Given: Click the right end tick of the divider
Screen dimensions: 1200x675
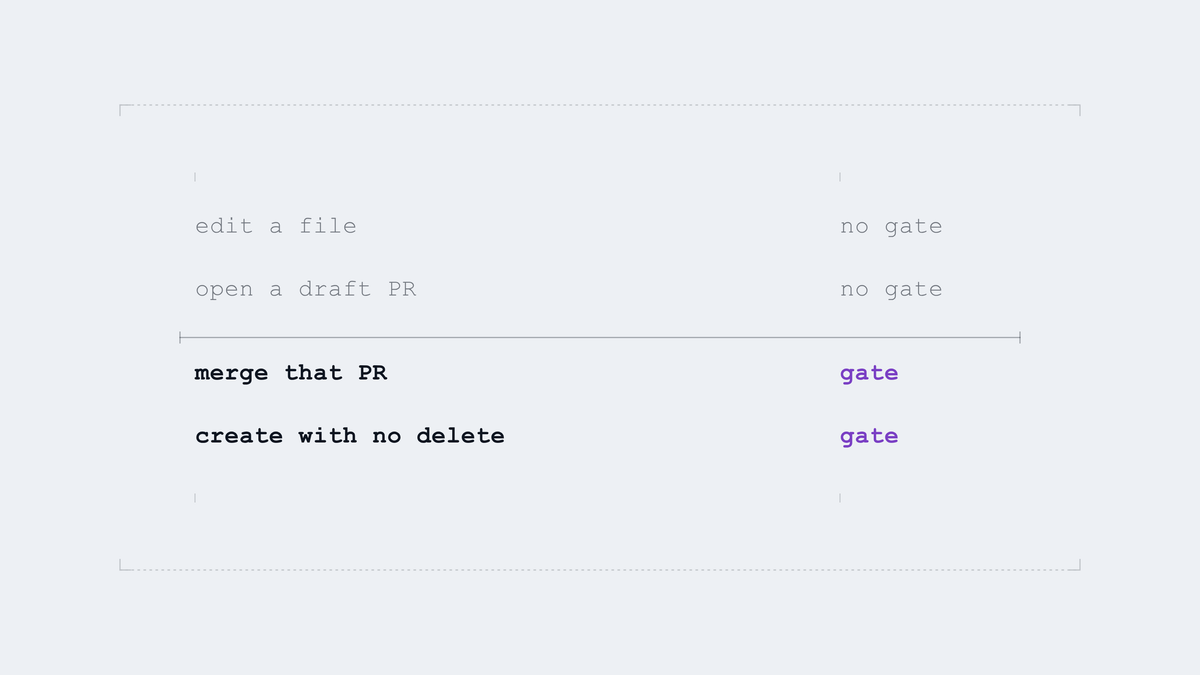Looking at the screenshot, I should (x=1020, y=338).
